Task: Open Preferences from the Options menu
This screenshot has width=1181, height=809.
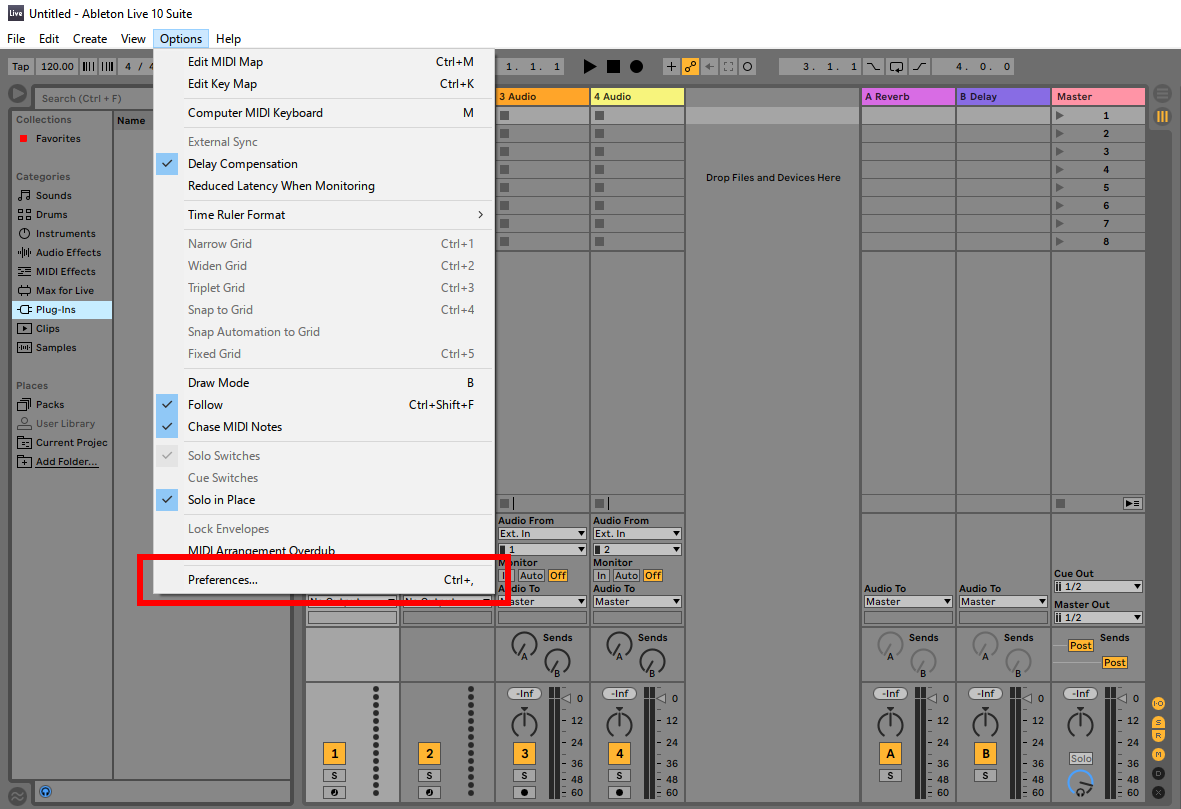Action: pyautogui.click(x=324, y=580)
